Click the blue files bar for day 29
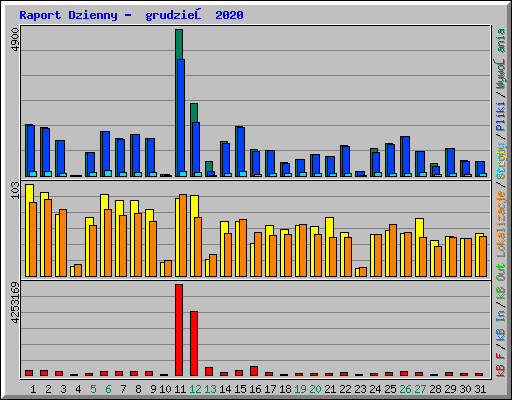The height and width of the screenshot is (400, 512). pyautogui.click(x=451, y=163)
